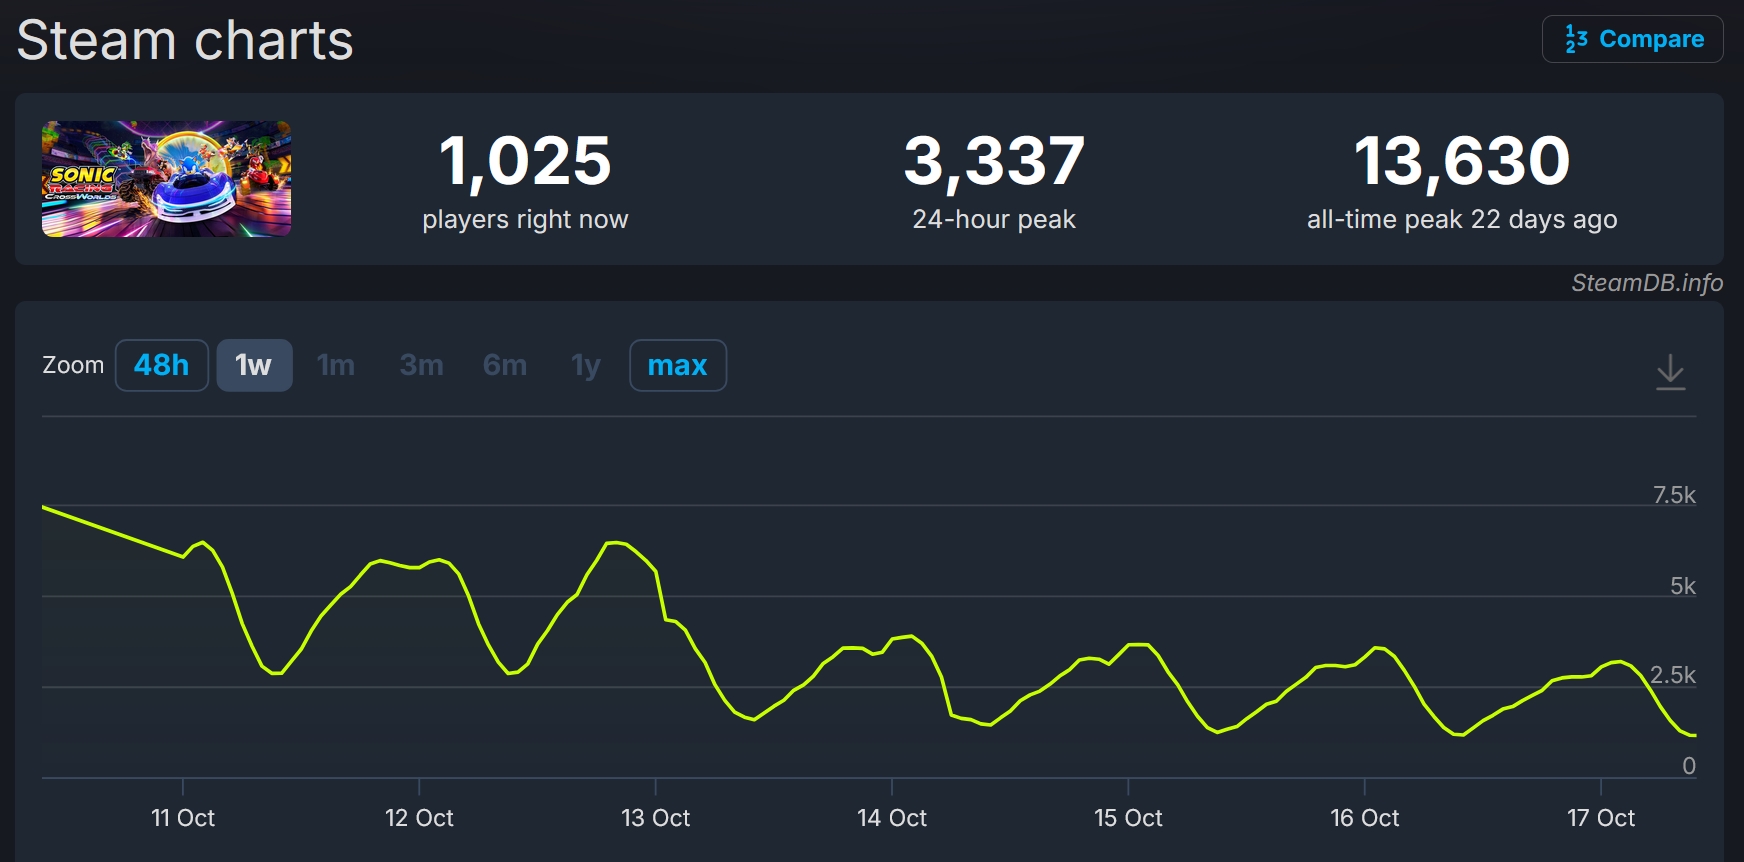
Task: Open the Sonic Racing CrossWorlds game thumbnail
Action: (167, 179)
